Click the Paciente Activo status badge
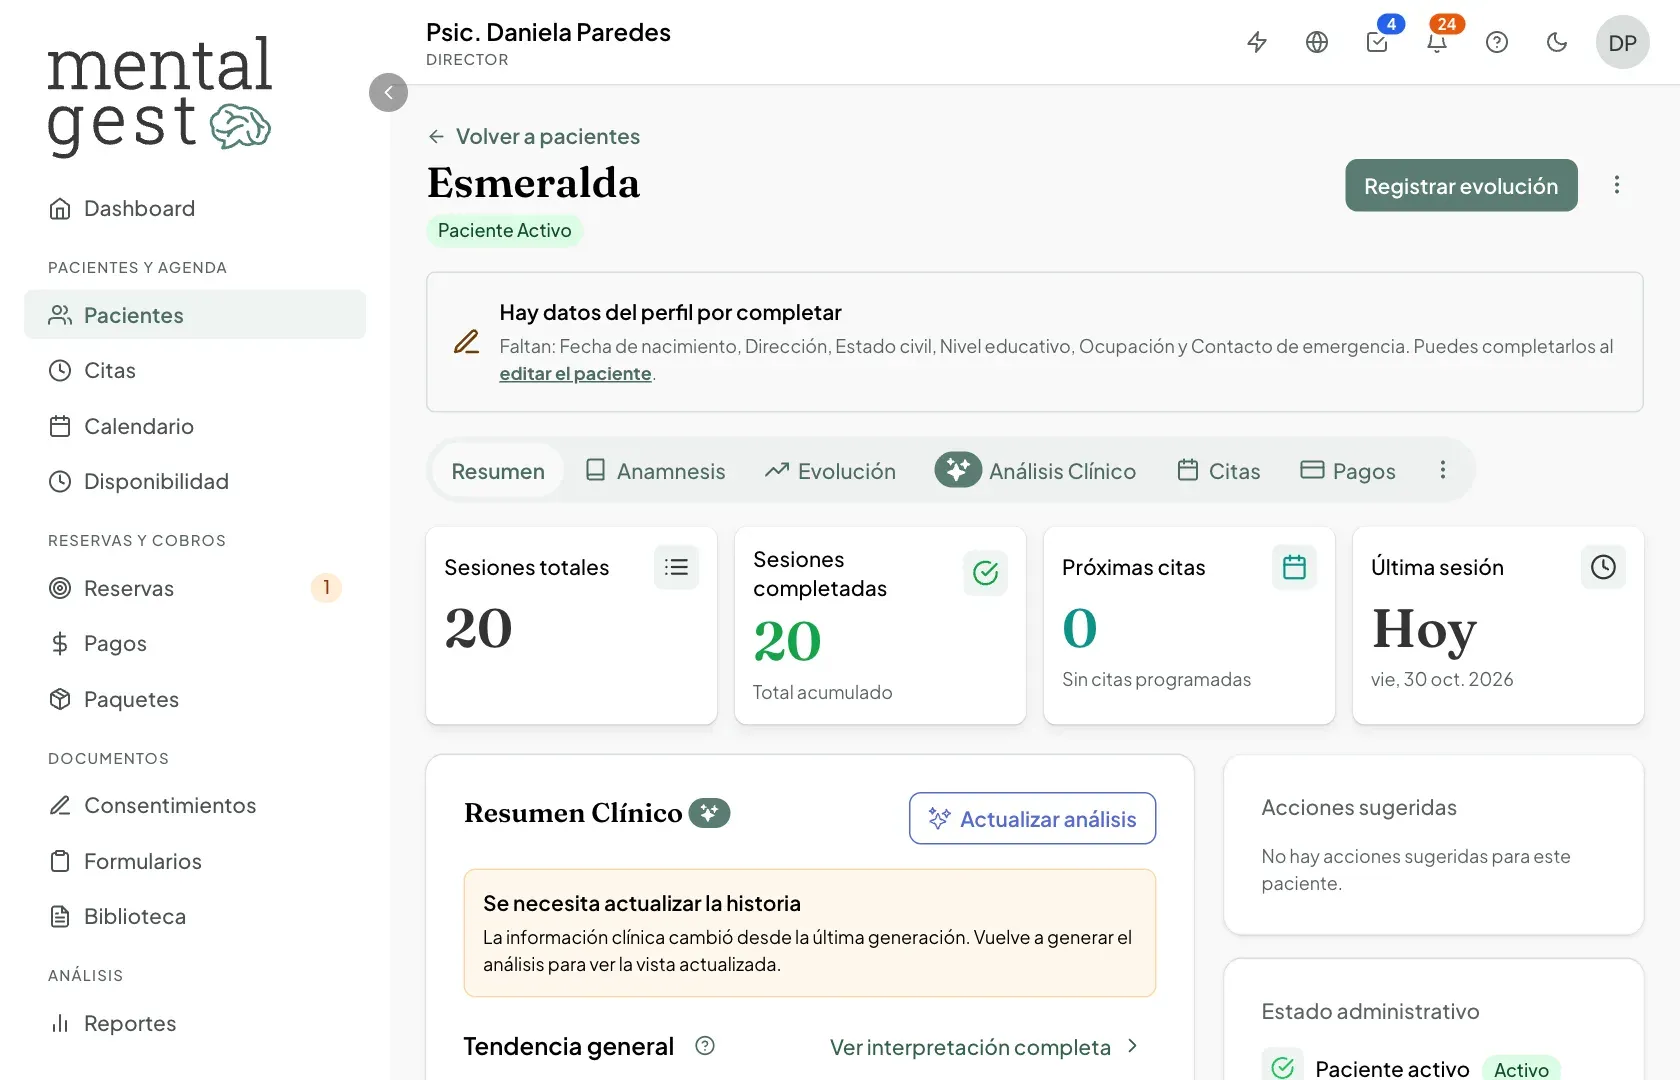 pyautogui.click(x=504, y=230)
